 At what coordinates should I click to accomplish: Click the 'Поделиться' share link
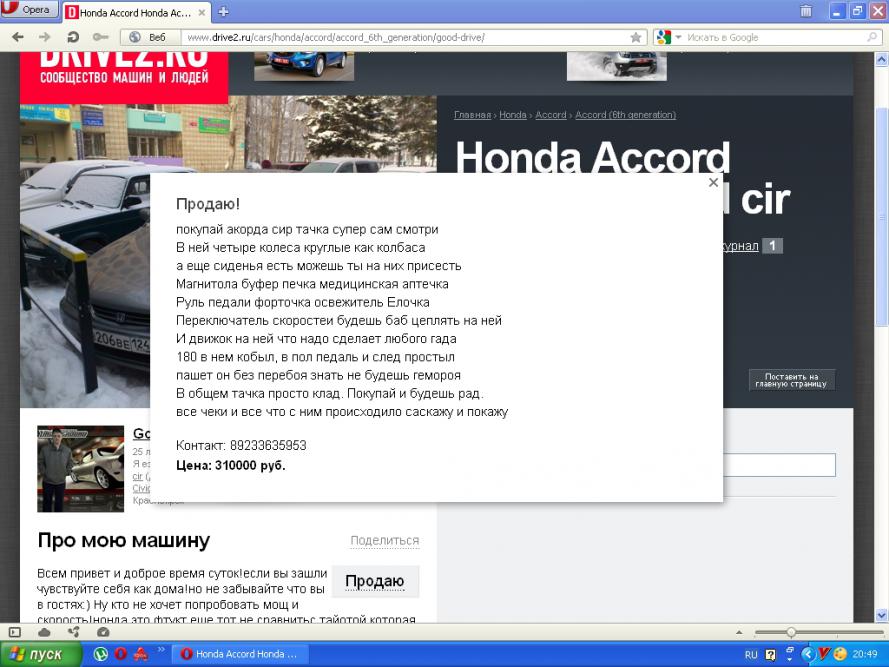384,541
